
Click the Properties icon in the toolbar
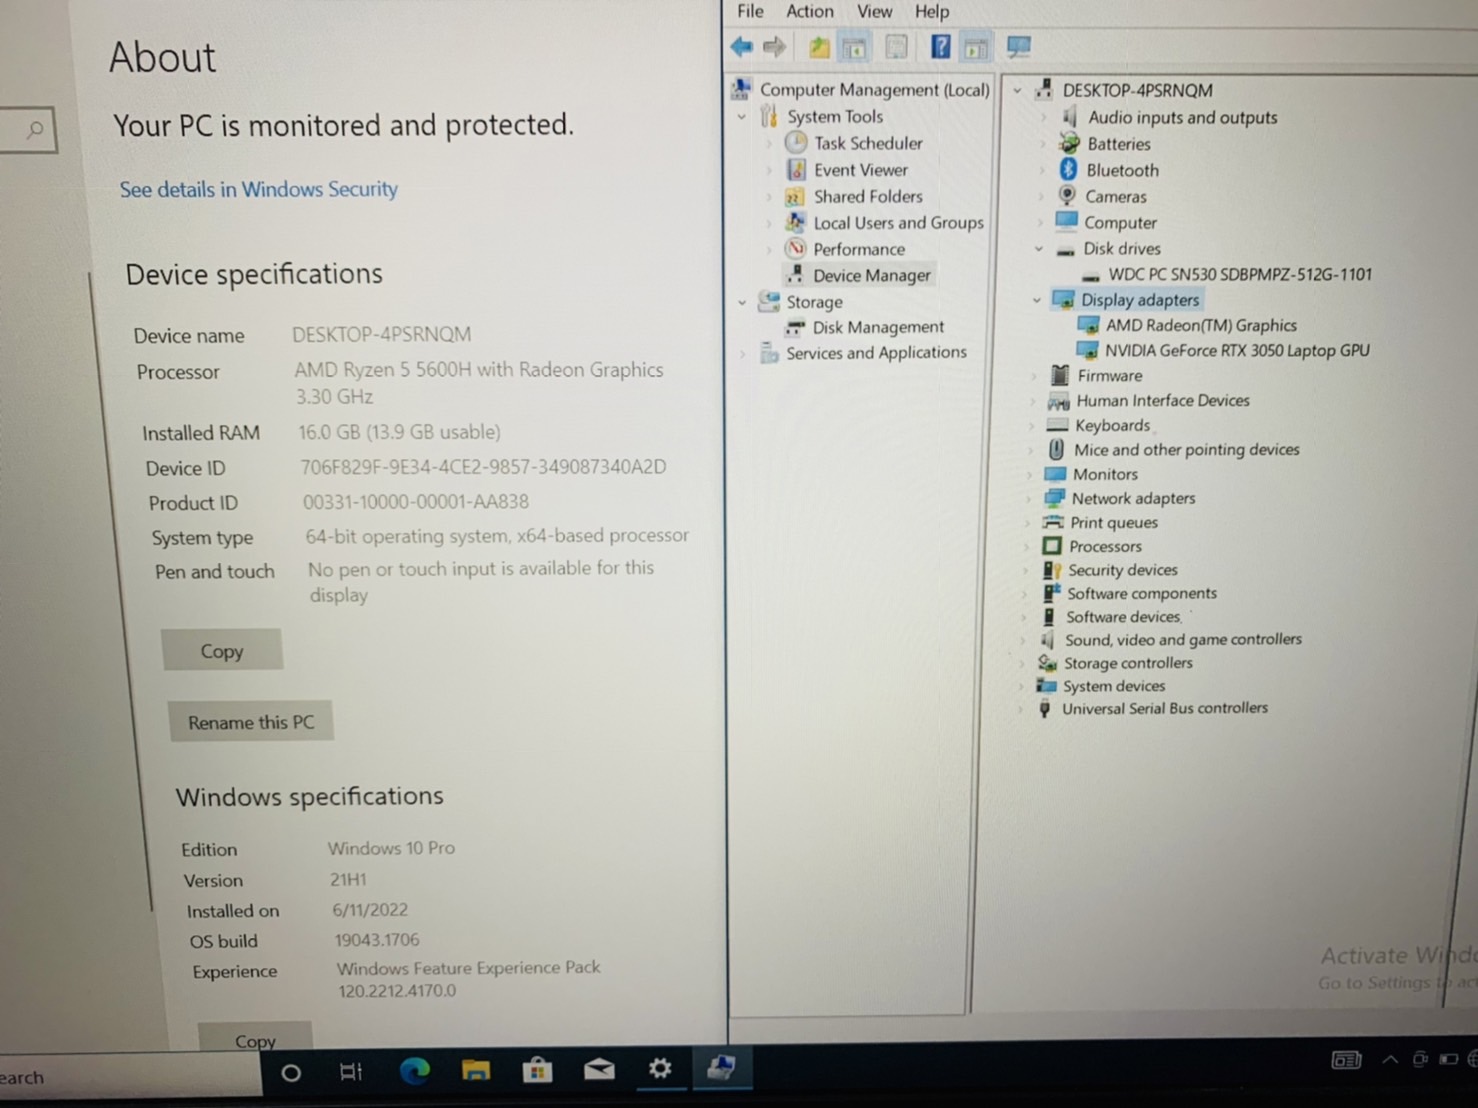[x=896, y=46]
